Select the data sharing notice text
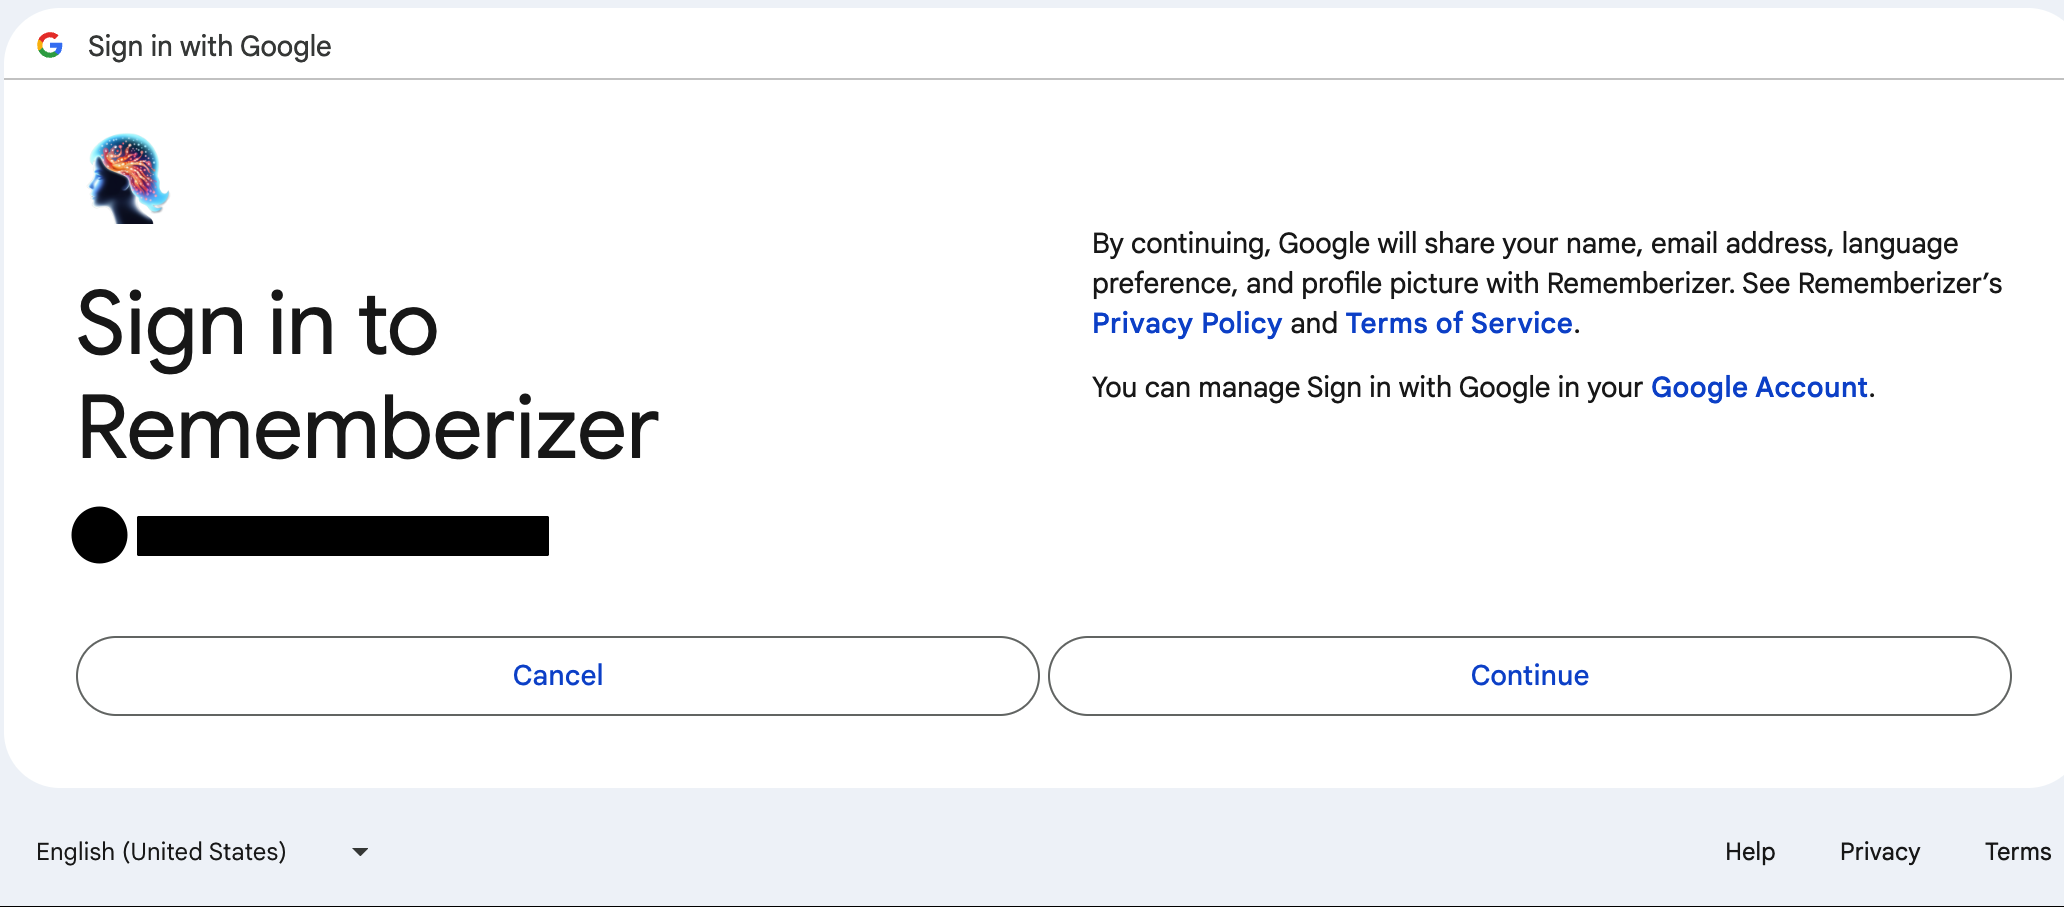 click(x=1544, y=282)
